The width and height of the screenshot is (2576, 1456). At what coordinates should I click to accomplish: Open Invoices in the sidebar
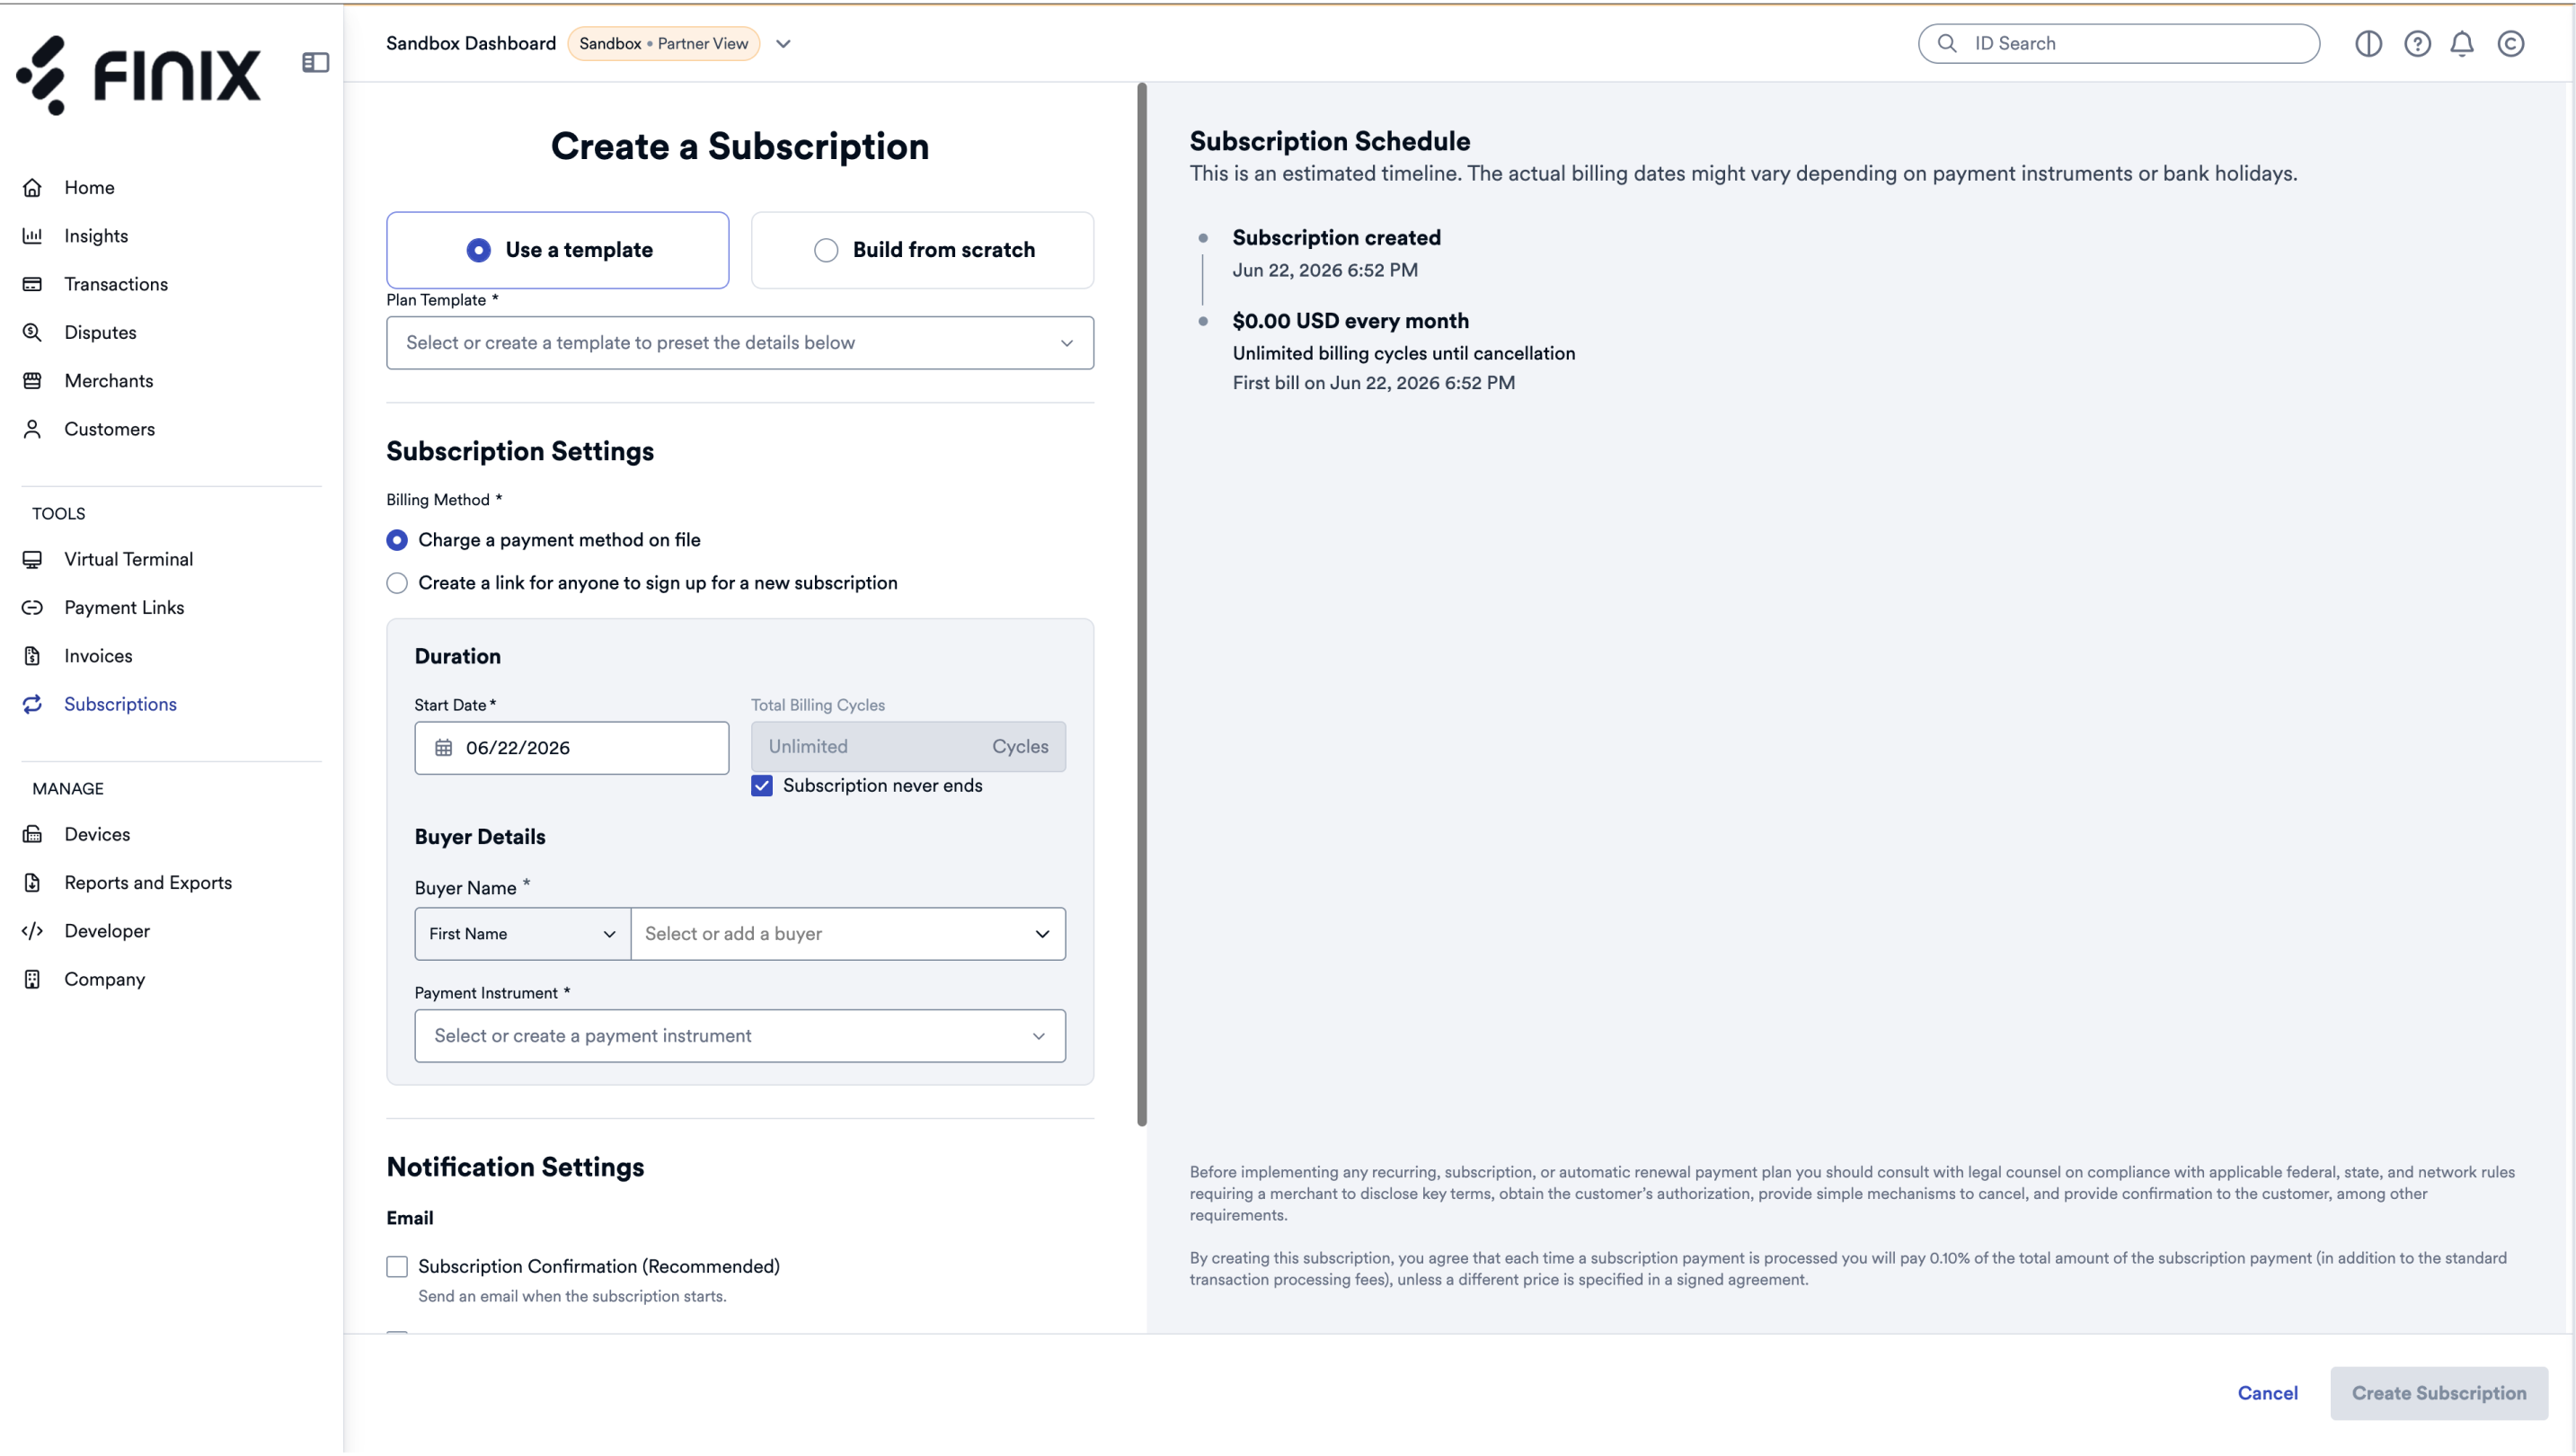click(x=98, y=656)
